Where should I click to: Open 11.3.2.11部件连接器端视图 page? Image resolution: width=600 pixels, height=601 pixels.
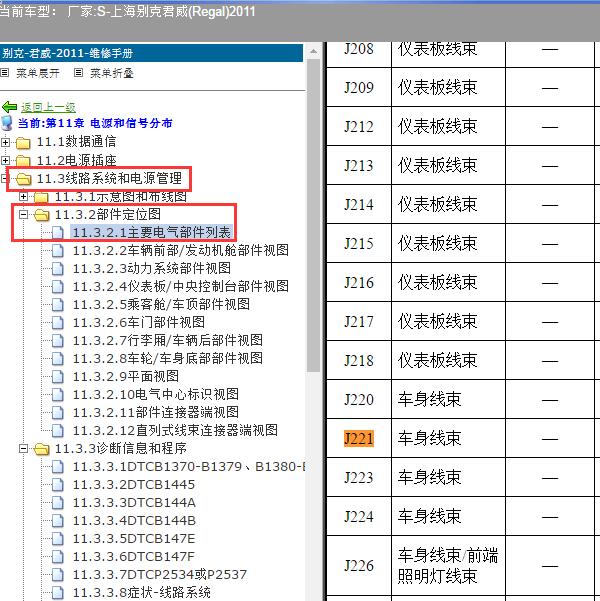coord(156,412)
